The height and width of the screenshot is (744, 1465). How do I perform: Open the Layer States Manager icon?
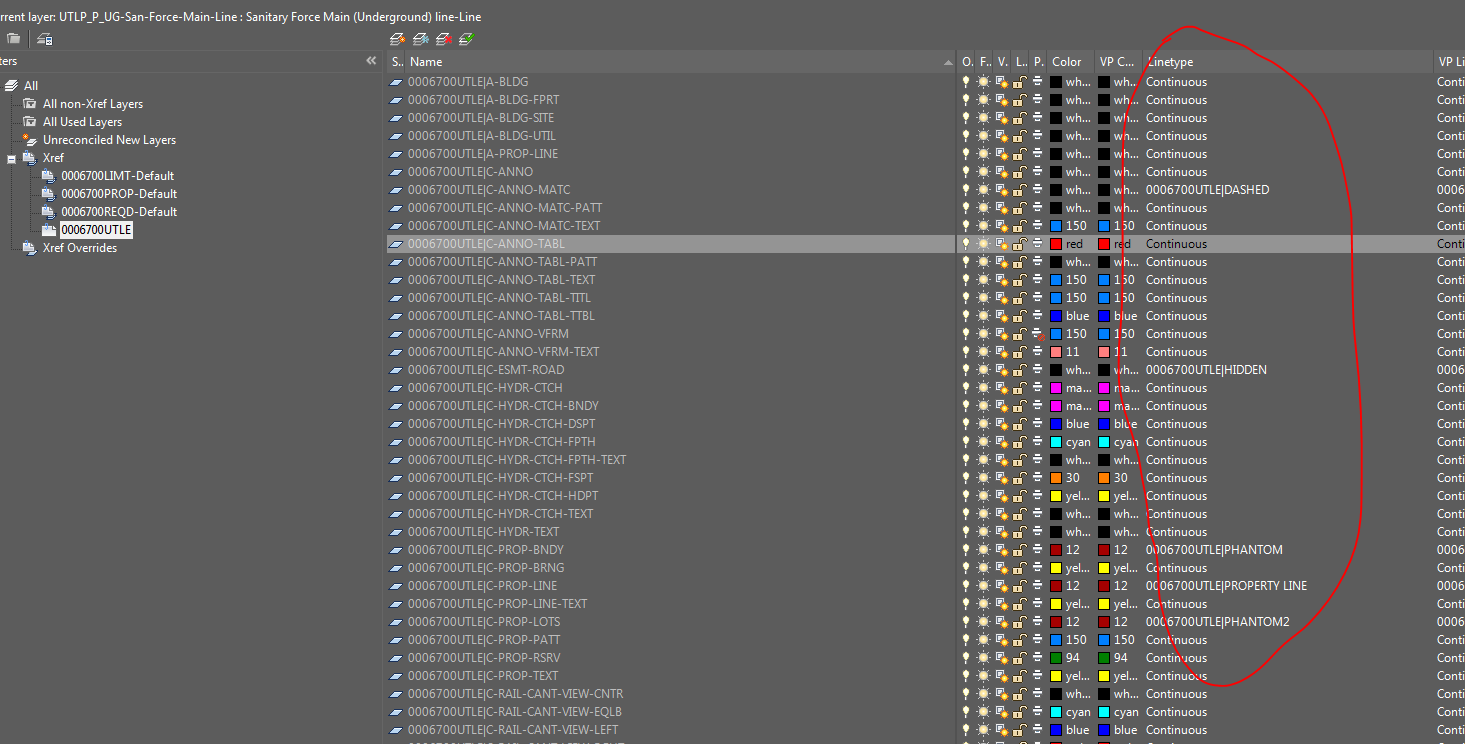click(x=45, y=39)
